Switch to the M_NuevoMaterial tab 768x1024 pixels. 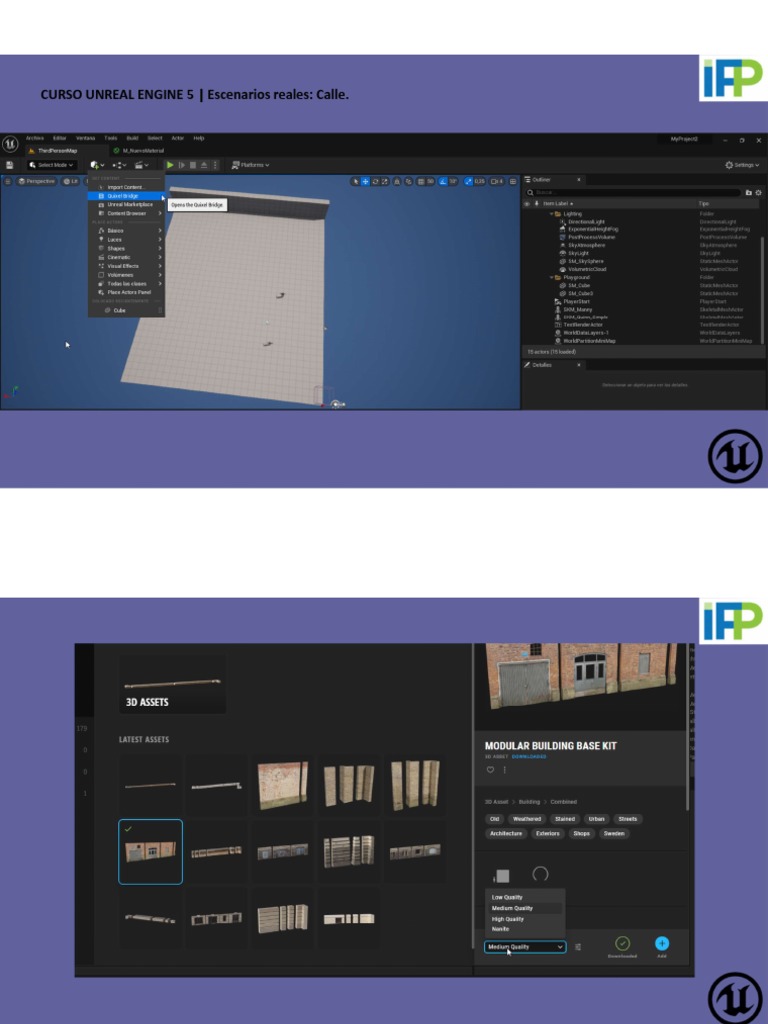tap(138, 151)
